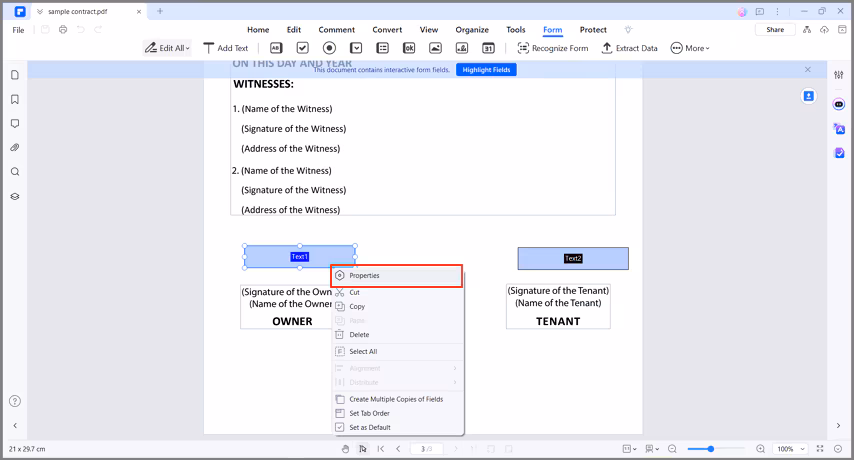Click the Highlight Fields button
The height and width of the screenshot is (460, 854).
pos(486,70)
